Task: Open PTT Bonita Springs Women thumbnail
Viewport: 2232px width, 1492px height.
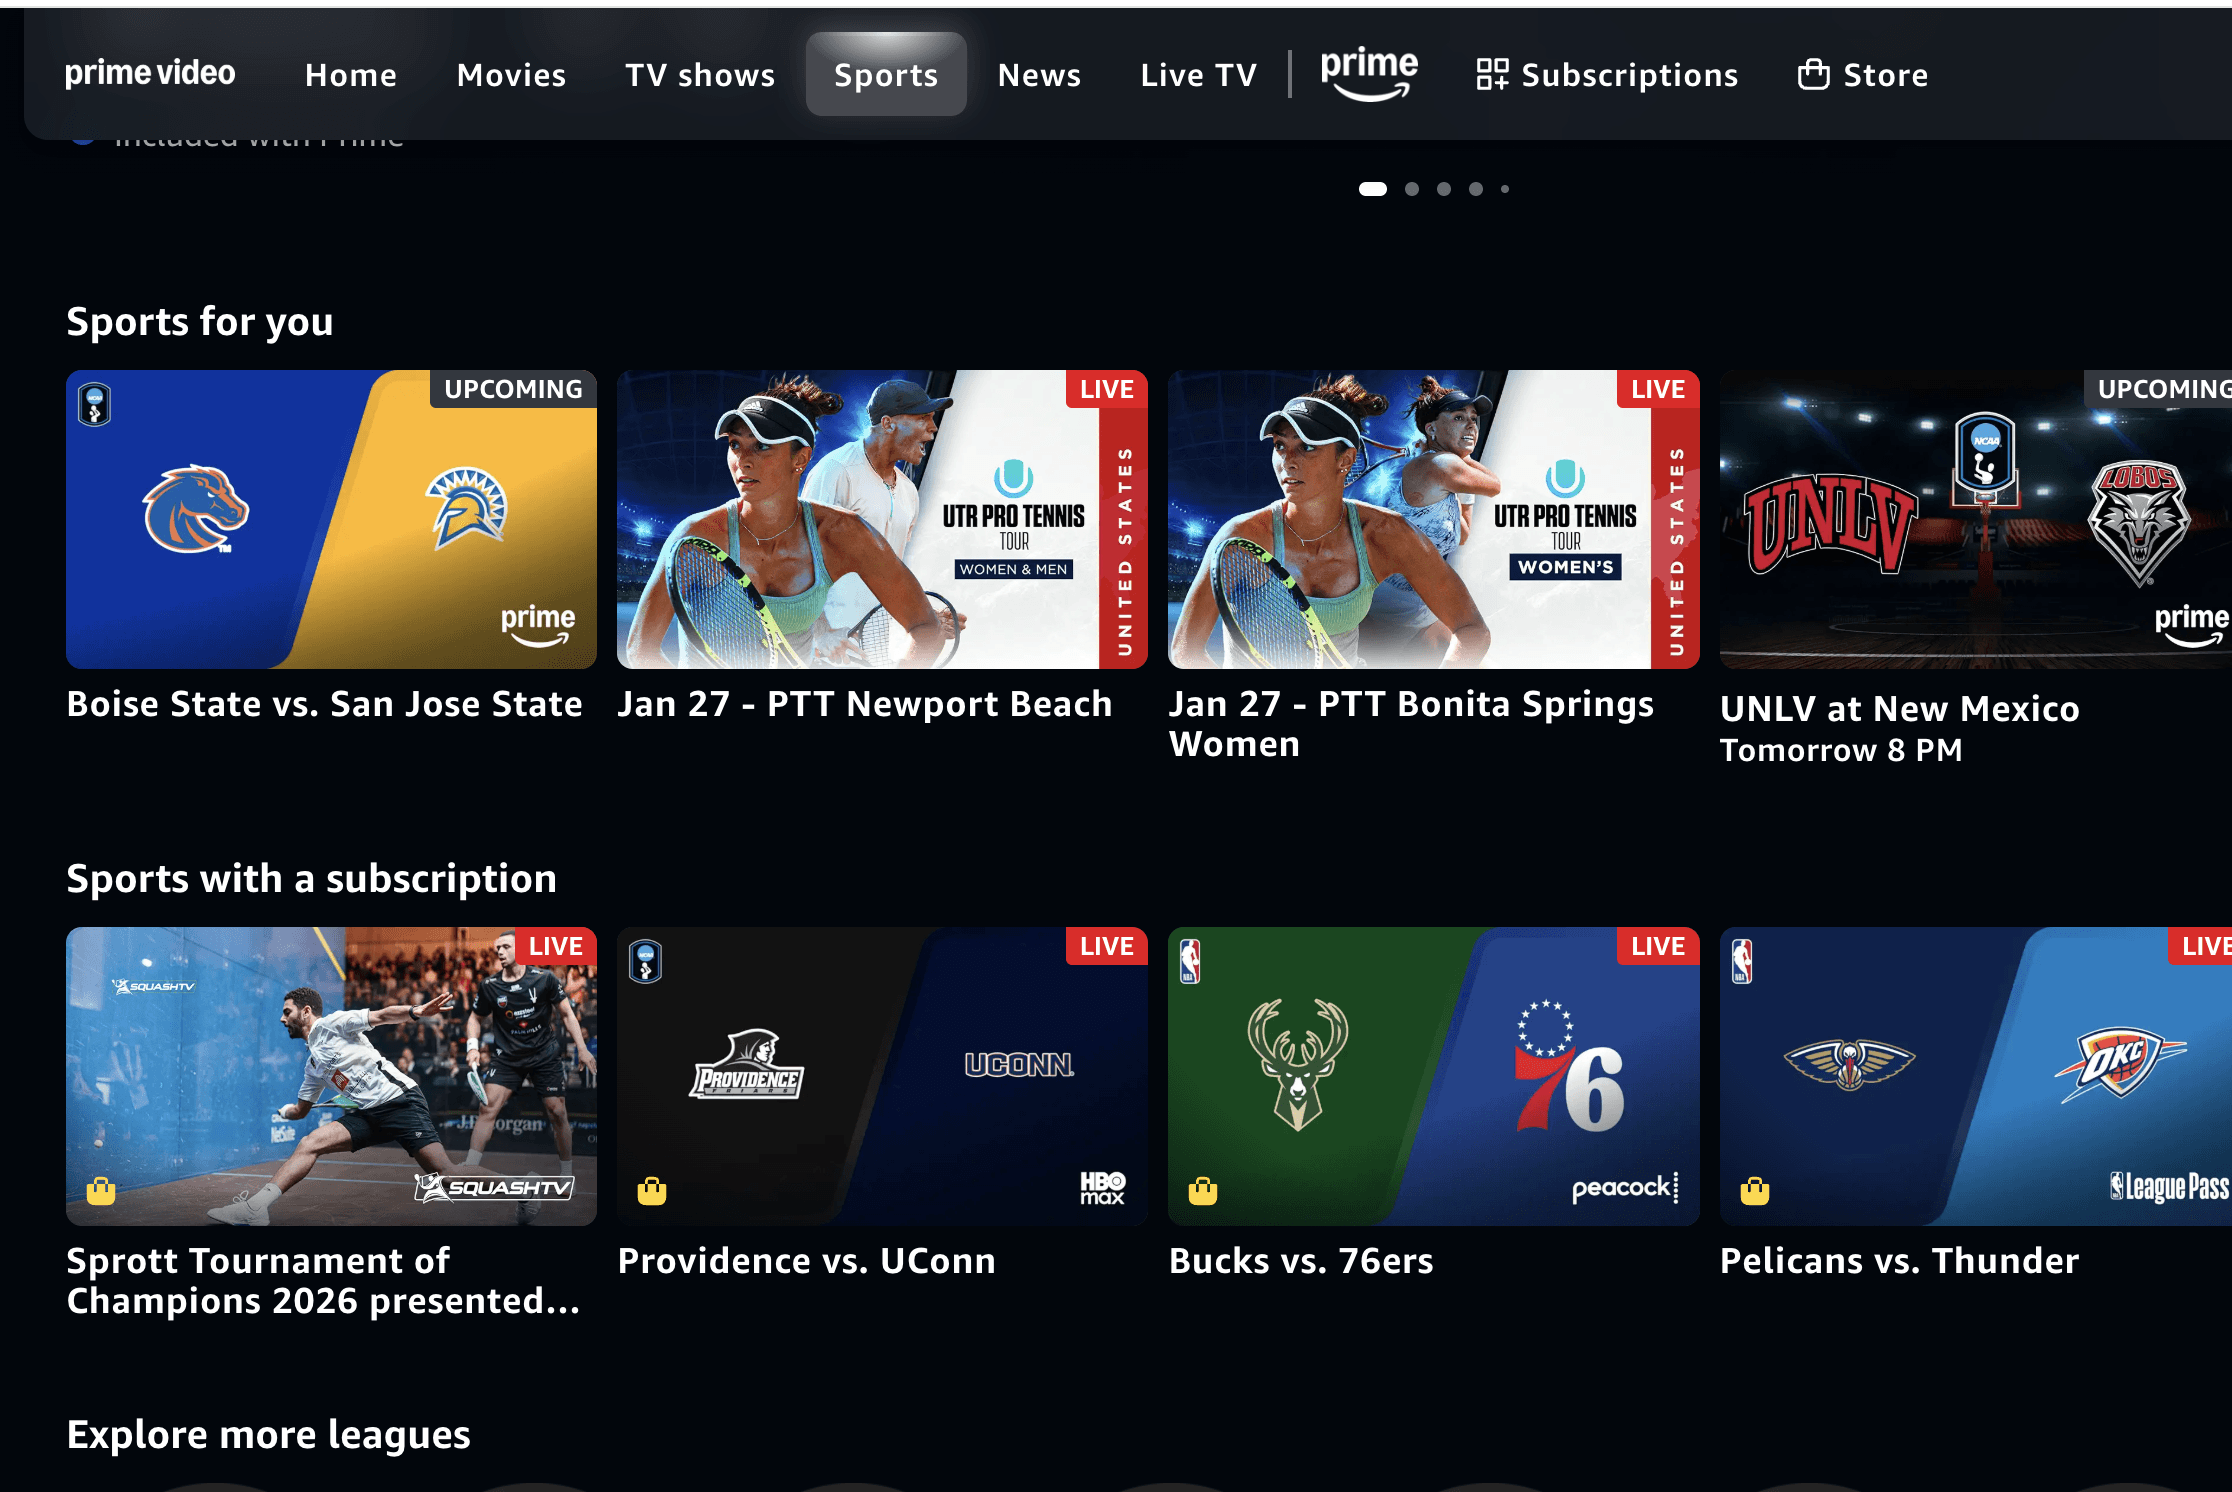Action: tap(1433, 519)
